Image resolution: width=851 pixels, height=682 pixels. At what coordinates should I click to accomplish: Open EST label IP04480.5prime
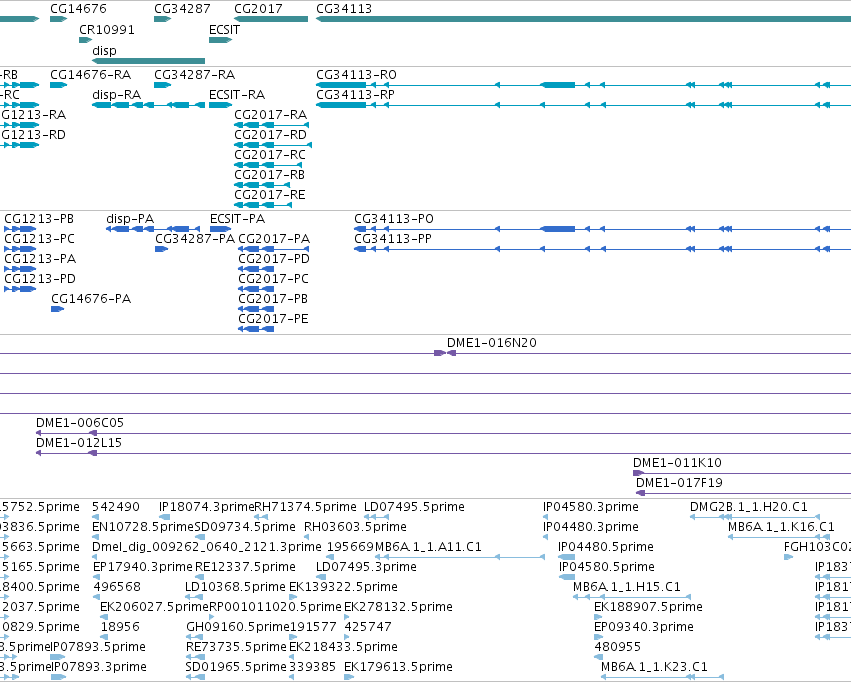[606, 547]
